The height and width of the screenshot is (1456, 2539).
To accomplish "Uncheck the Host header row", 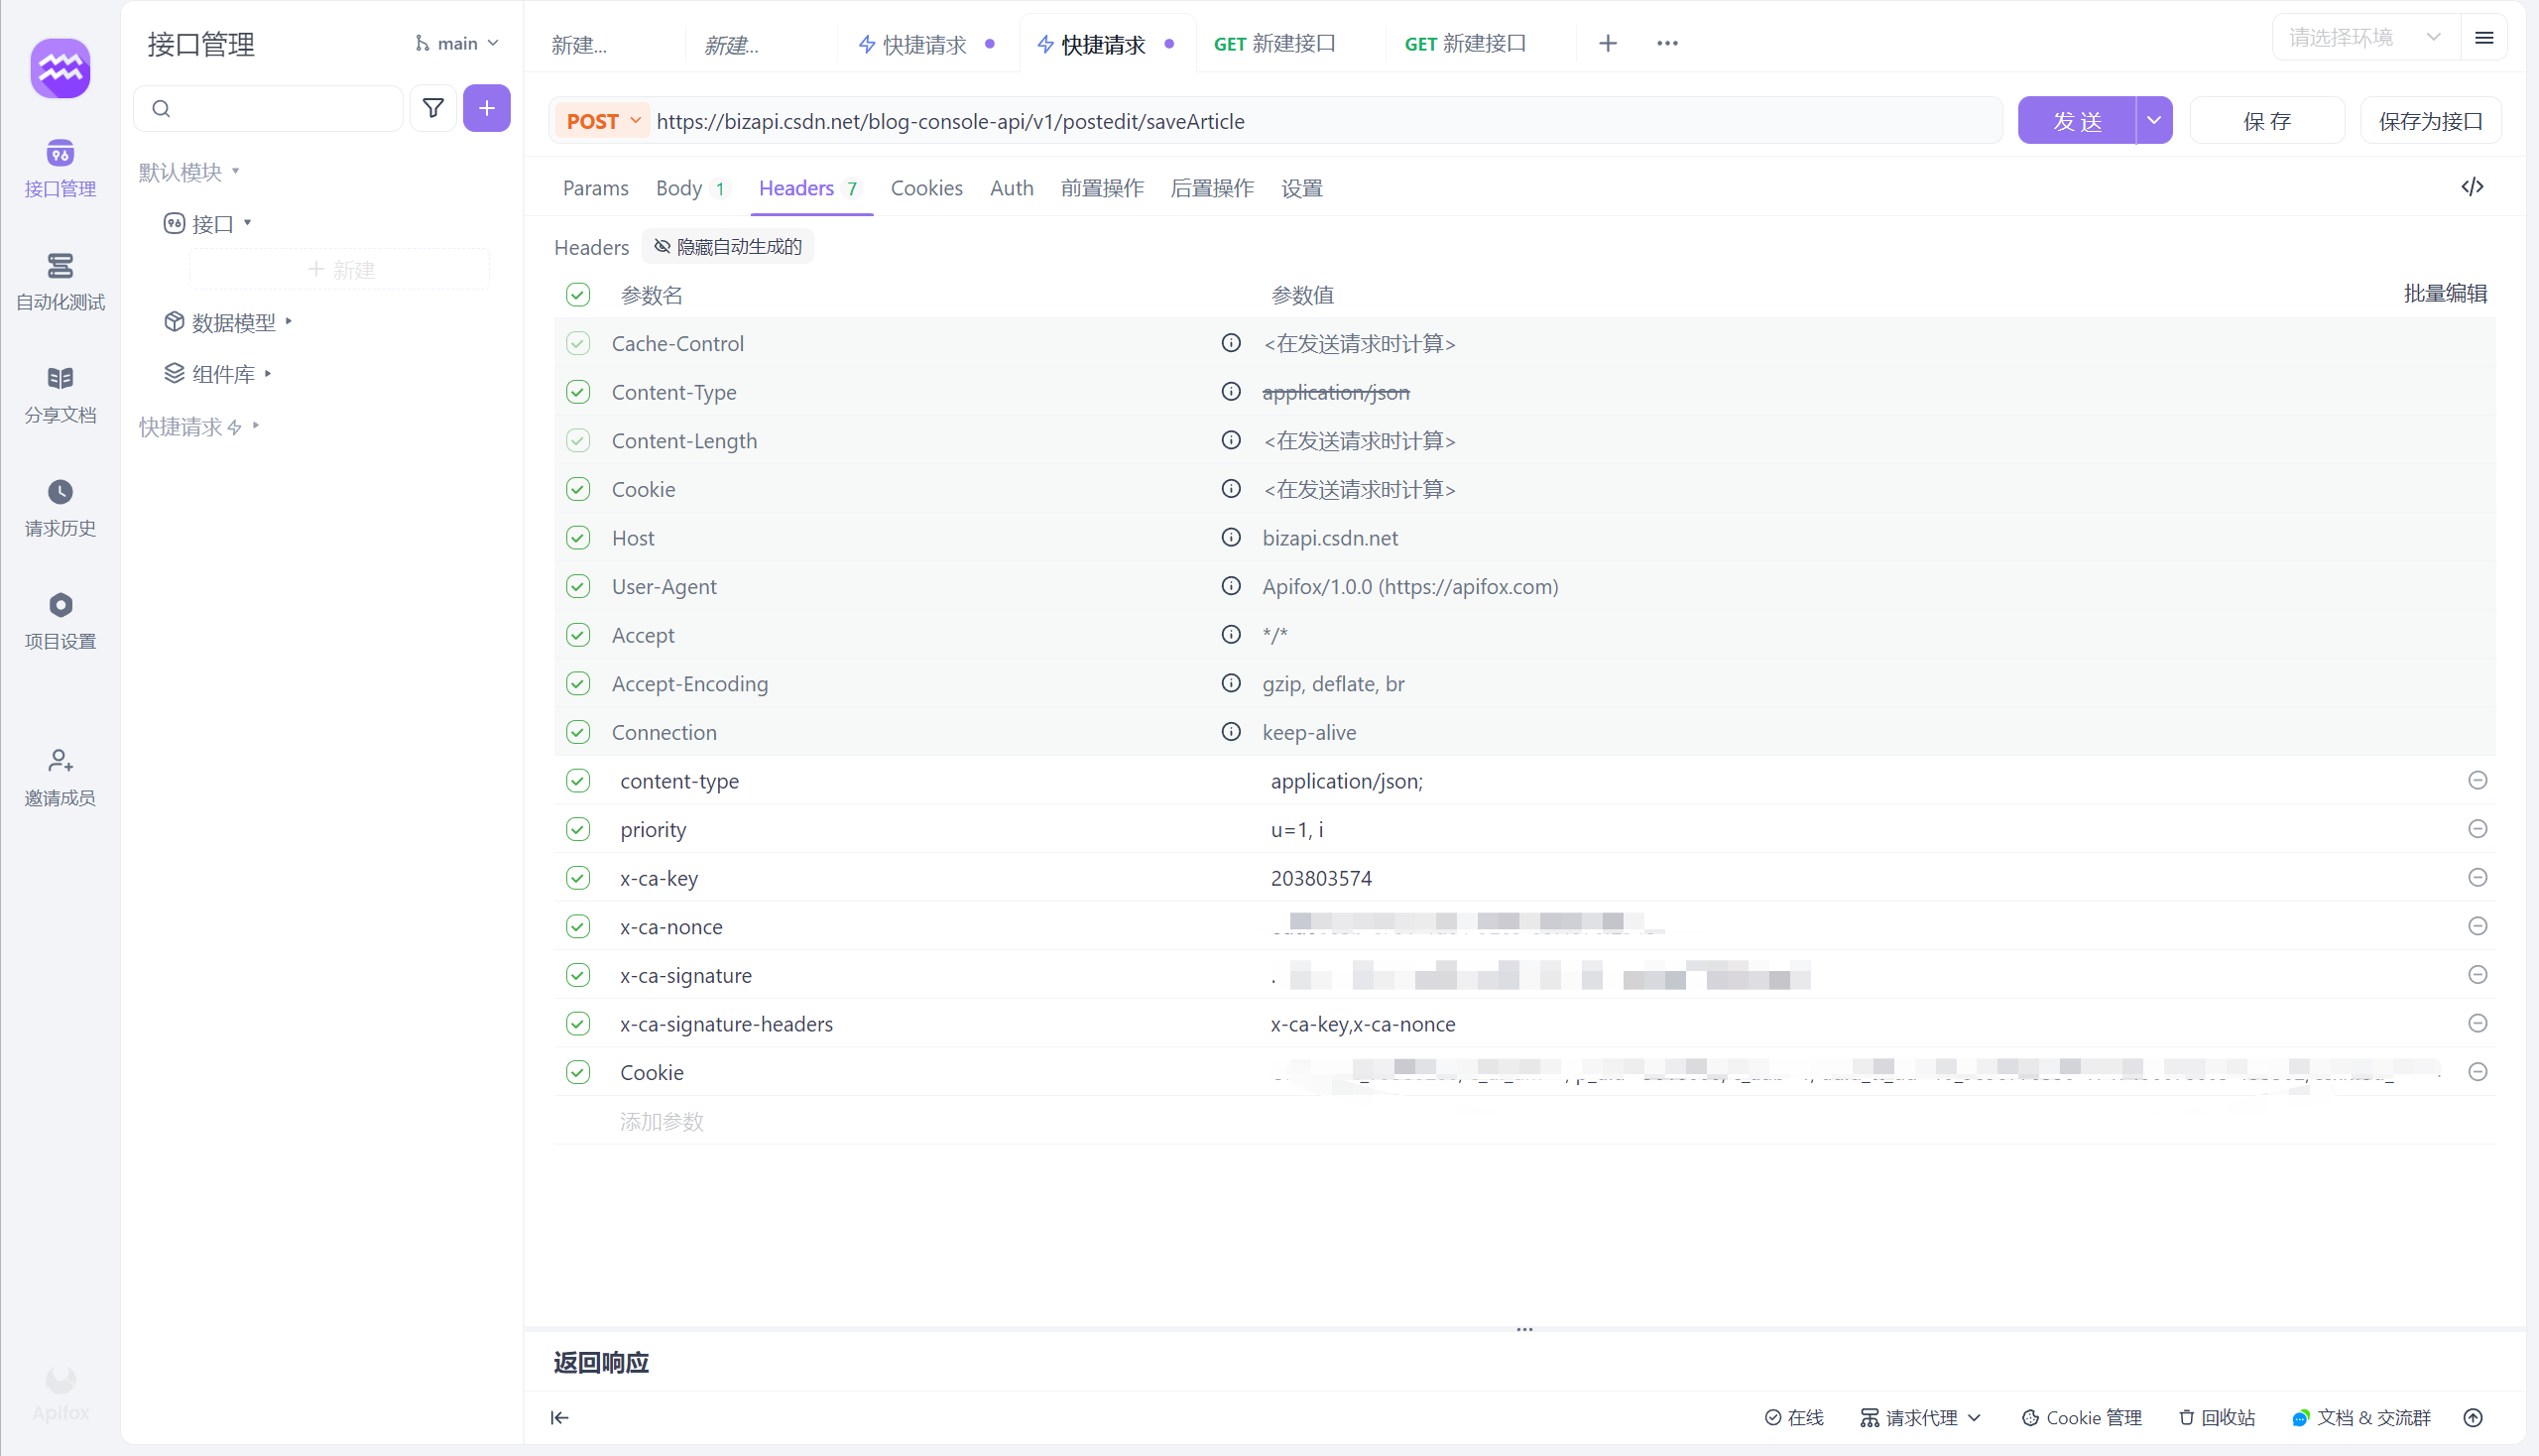I will pyautogui.click(x=578, y=537).
